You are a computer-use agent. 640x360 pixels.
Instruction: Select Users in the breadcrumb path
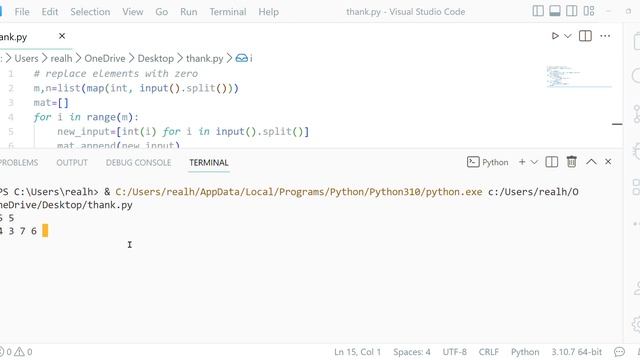click(27, 58)
